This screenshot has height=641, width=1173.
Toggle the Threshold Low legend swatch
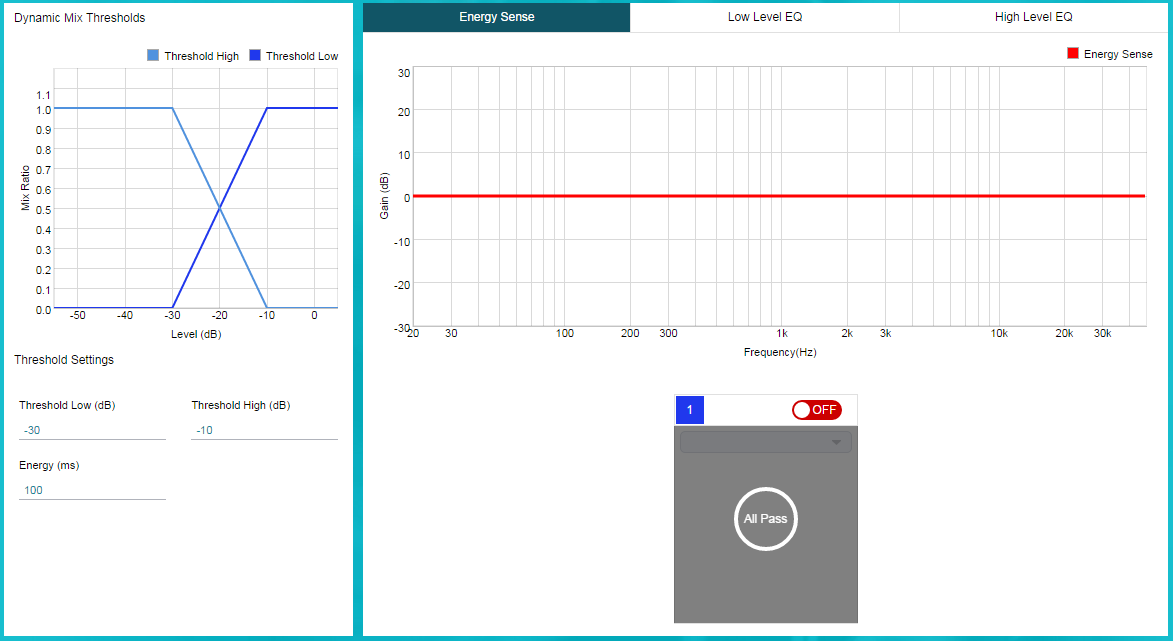pyautogui.click(x=255, y=56)
